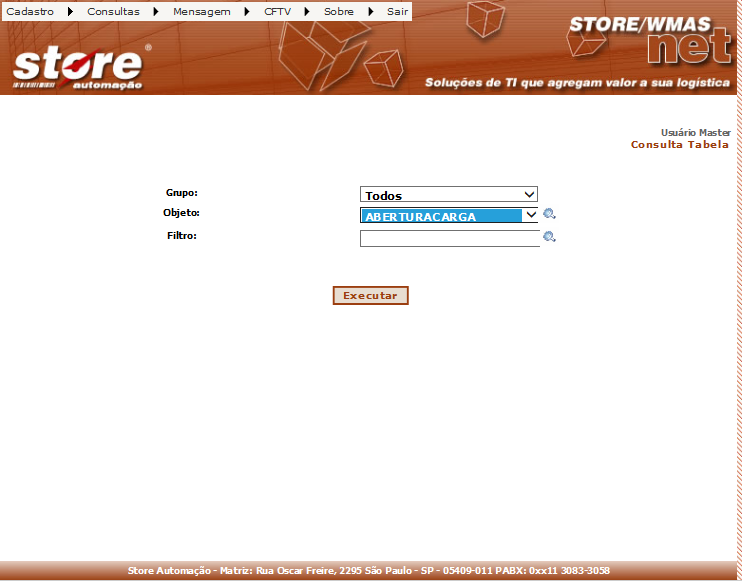This screenshot has height=581, width=742.
Task: Click the arrow between Cadastro and Consultas
Action: pos(70,12)
